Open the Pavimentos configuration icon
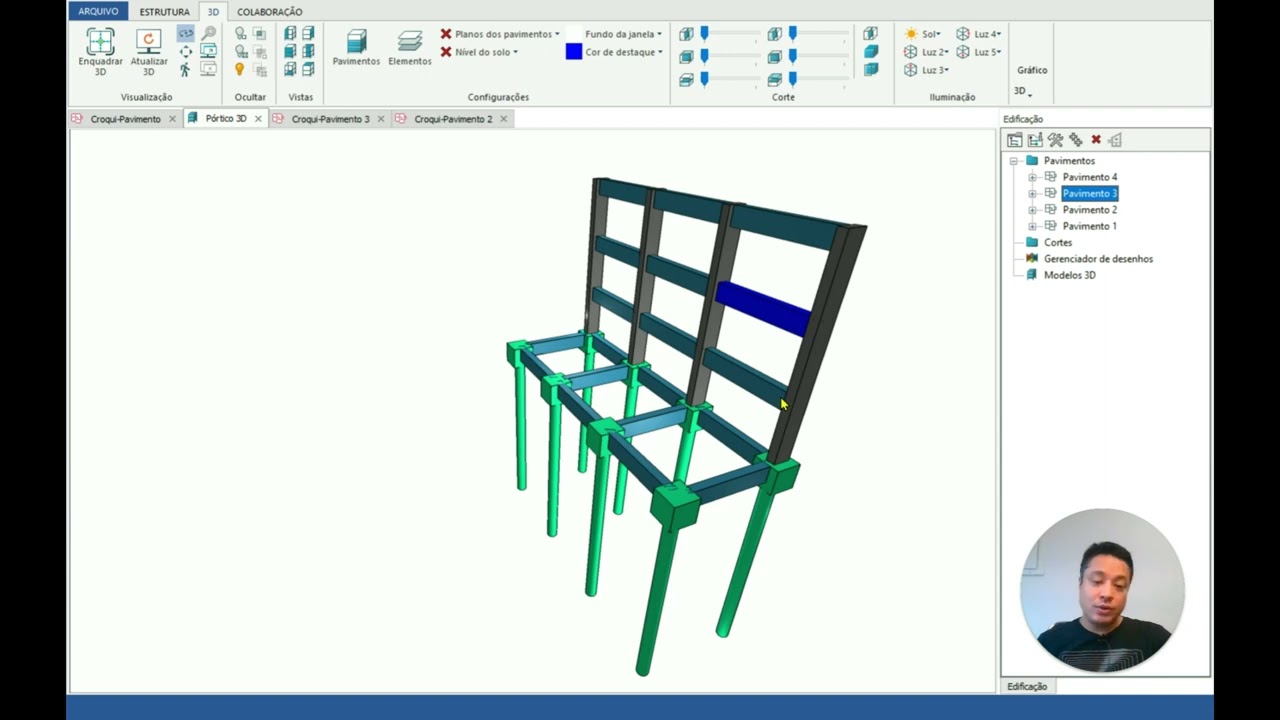The width and height of the screenshot is (1280, 720). [356, 41]
